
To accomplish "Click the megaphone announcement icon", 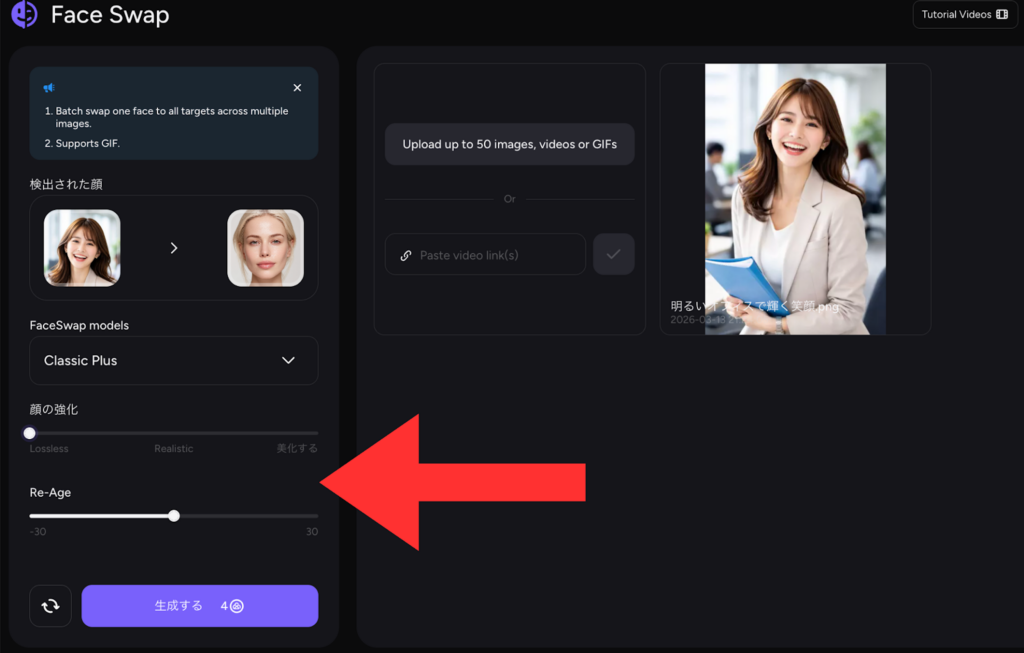I will click(x=49, y=88).
